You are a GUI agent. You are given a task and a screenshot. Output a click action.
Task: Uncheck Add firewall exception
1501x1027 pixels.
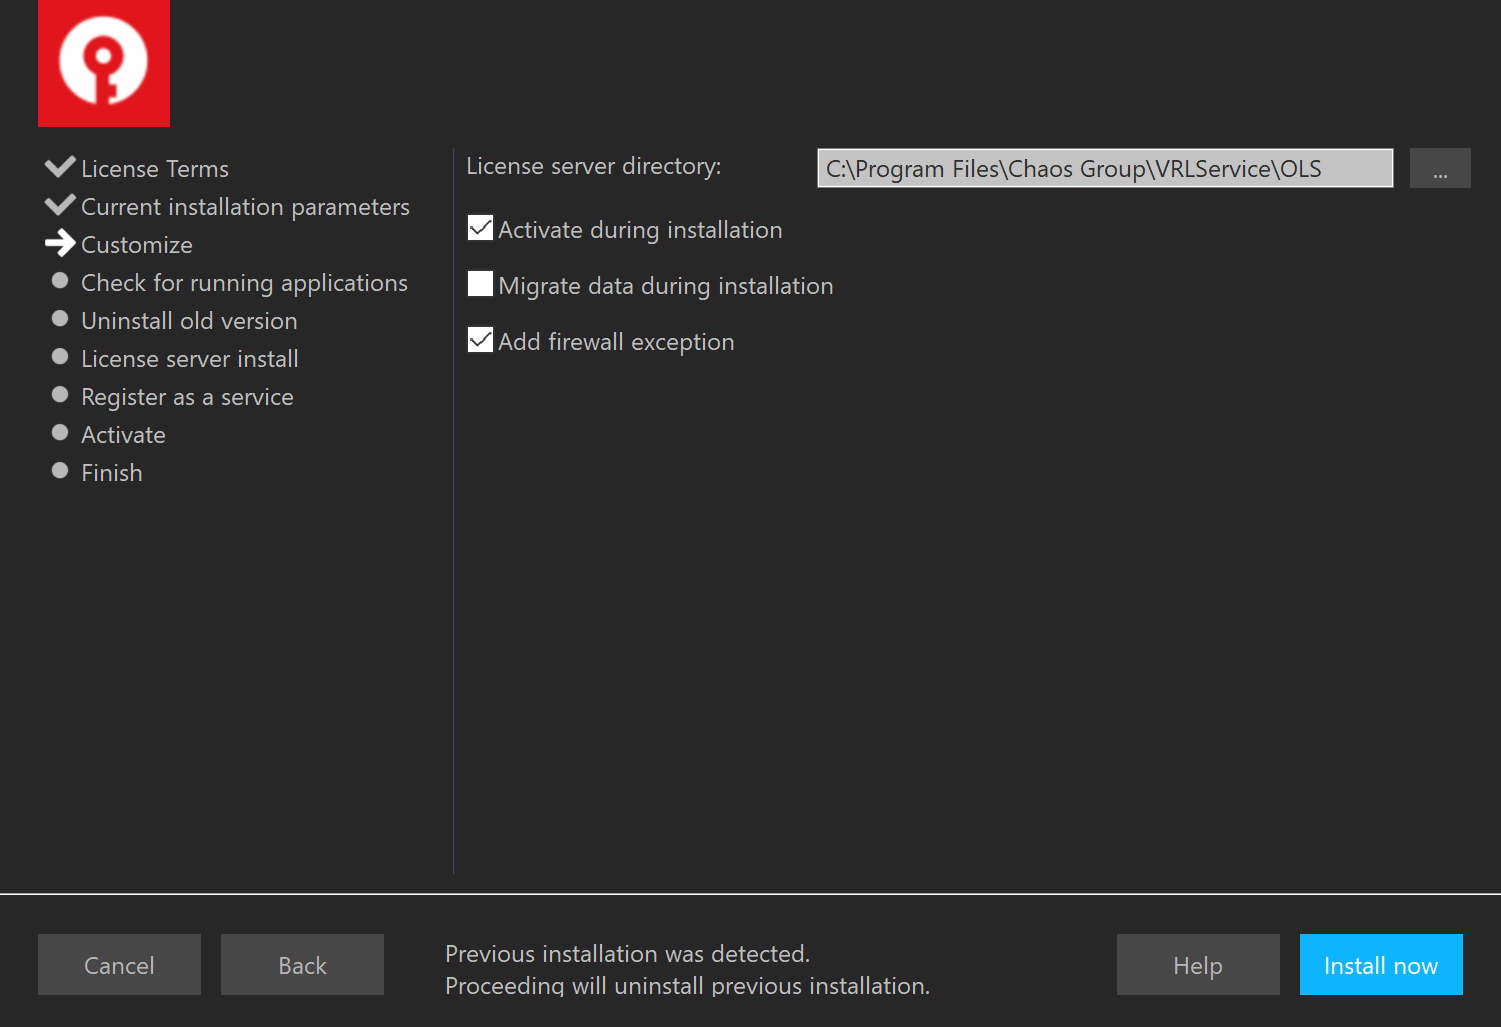pyautogui.click(x=479, y=340)
